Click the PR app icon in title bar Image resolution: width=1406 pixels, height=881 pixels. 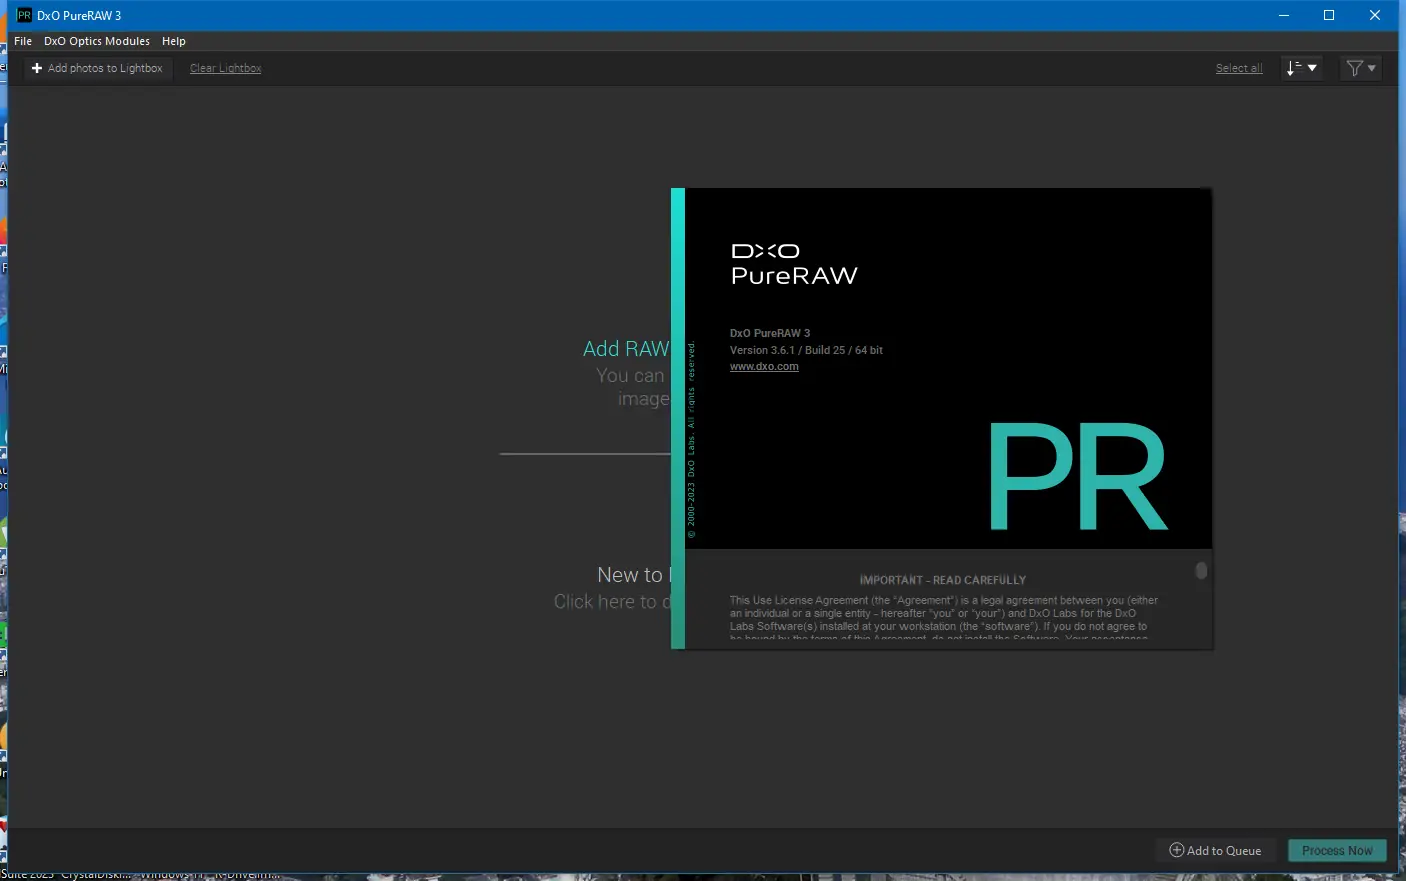tap(24, 15)
